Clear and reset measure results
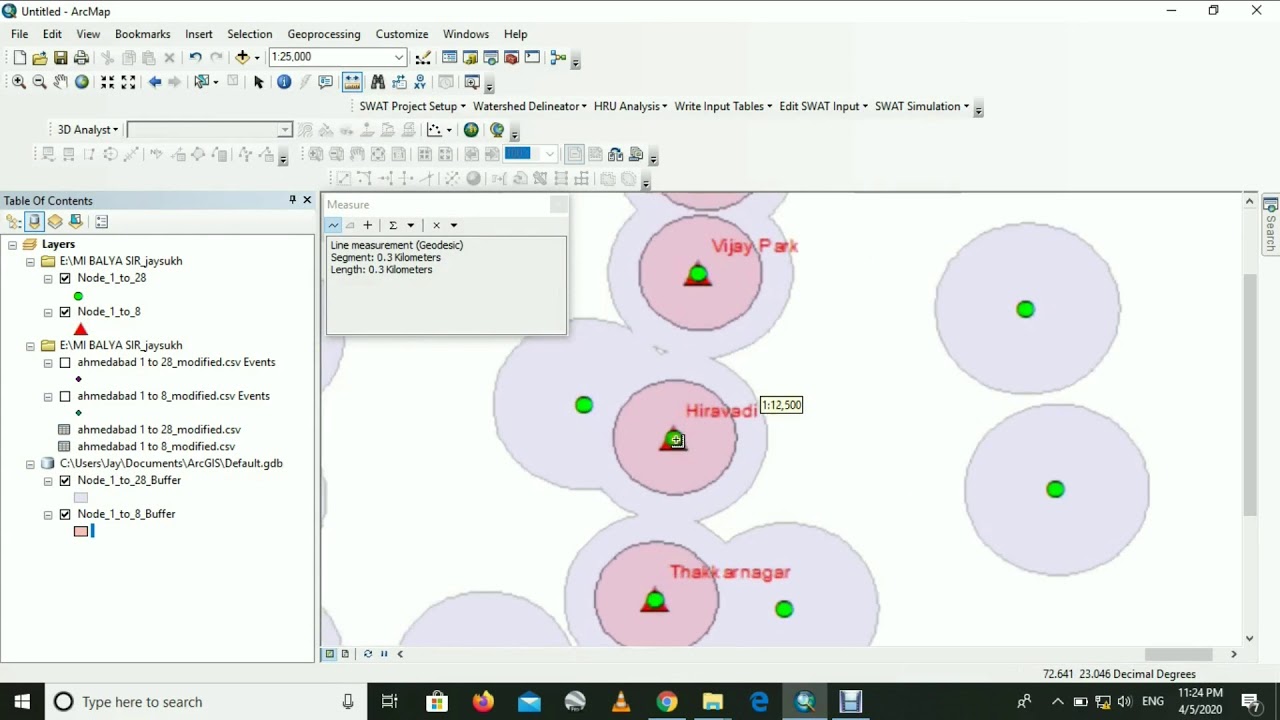This screenshot has height=720, width=1280. click(436, 225)
